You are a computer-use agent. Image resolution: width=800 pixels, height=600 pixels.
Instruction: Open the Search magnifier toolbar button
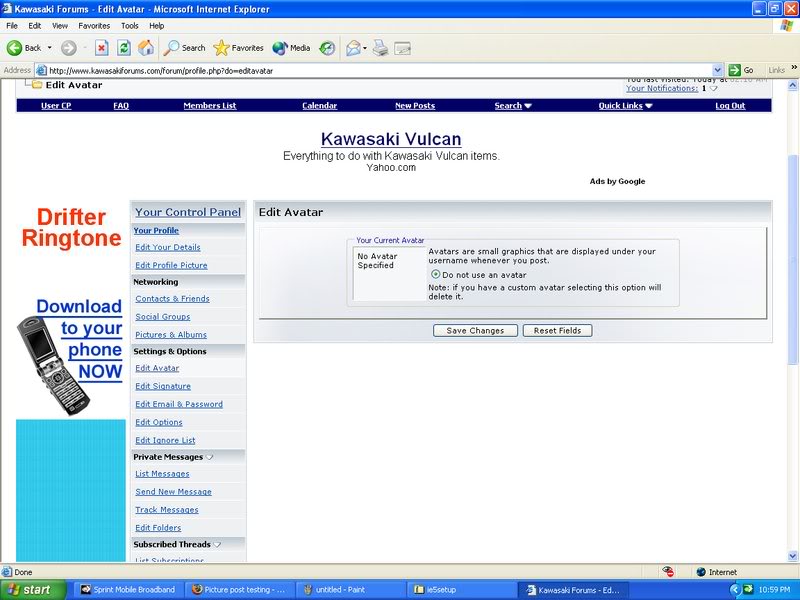(184, 48)
